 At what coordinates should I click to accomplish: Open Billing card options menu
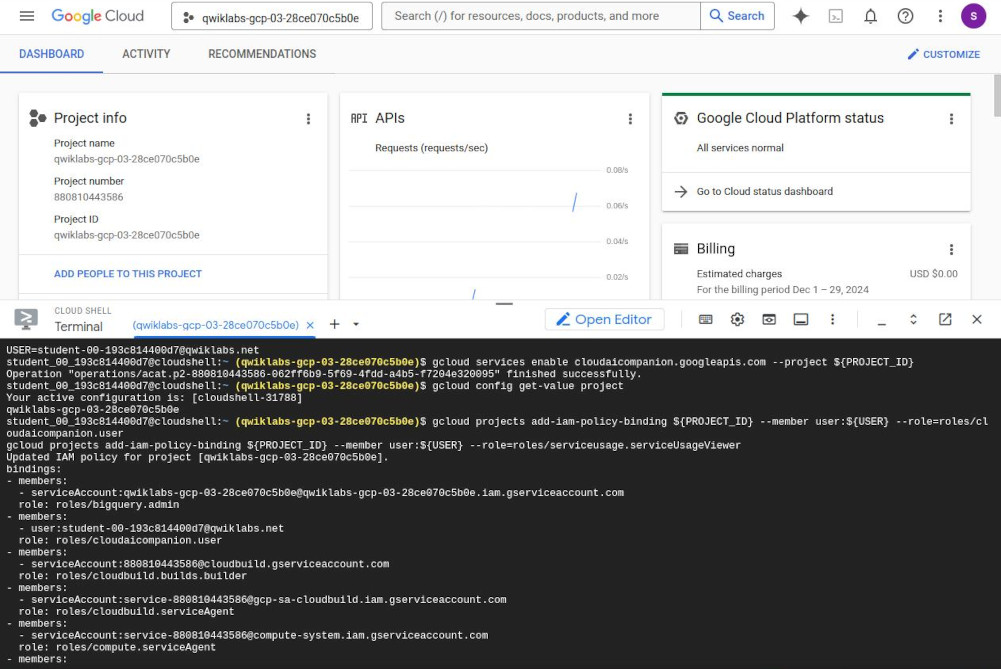[x=951, y=249]
